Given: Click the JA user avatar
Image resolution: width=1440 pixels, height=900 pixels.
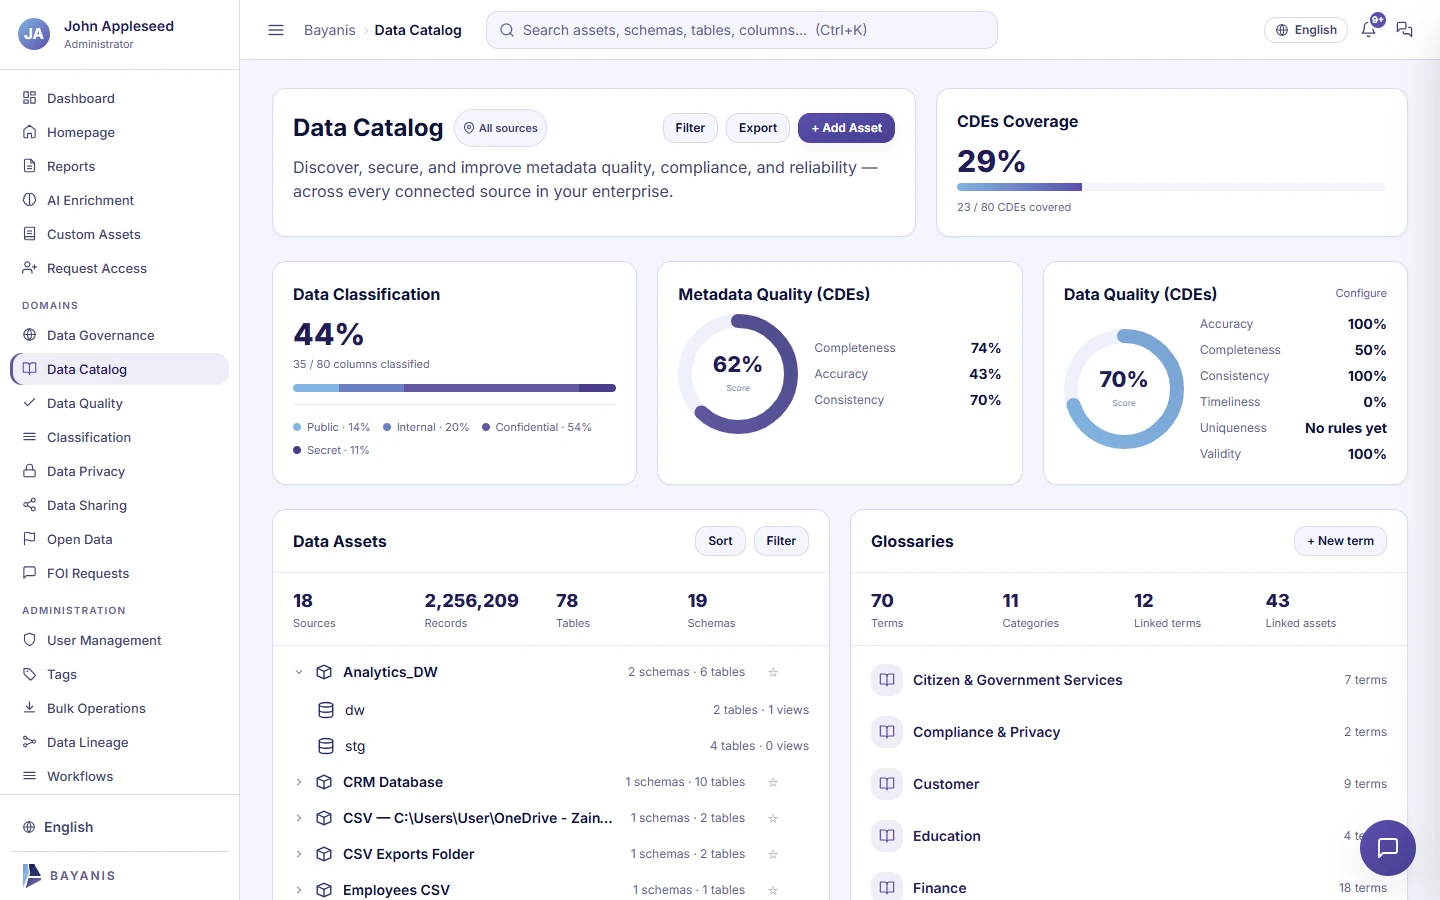Looking at the screenshot, I should 34,34.
